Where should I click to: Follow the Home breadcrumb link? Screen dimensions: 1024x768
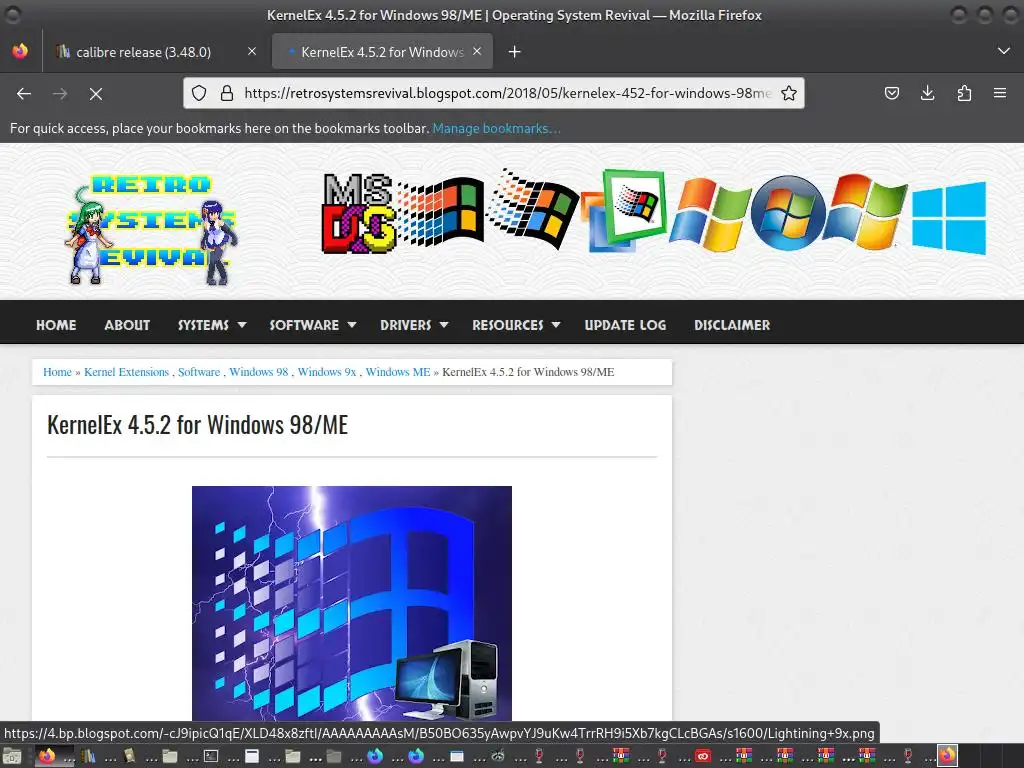point(57,372)
